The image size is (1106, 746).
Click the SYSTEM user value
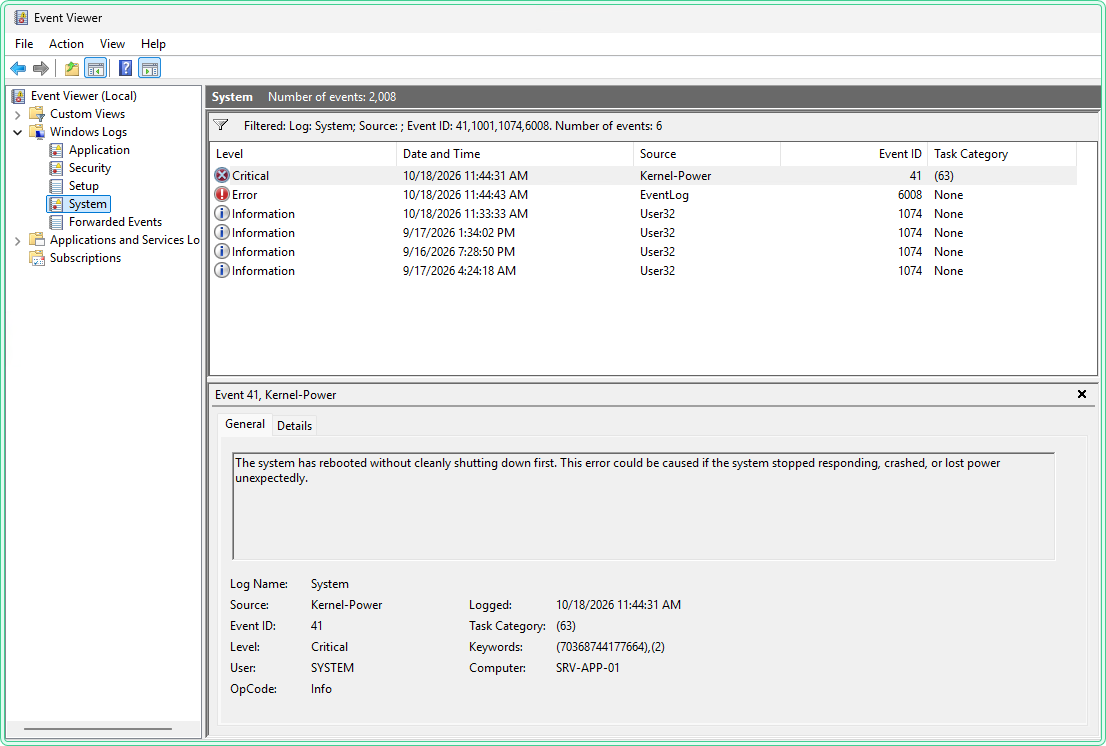click(332, 668)
